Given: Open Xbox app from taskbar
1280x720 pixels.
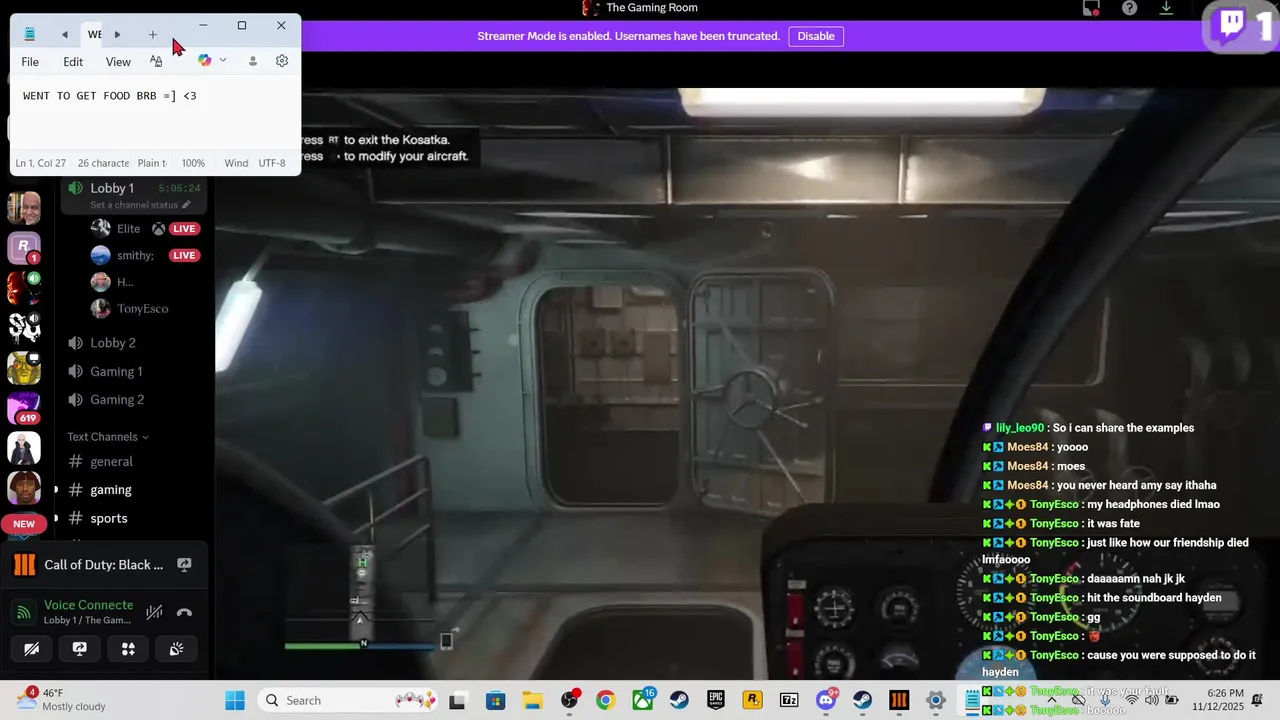Looking at the screenshot, I should click(x=642, y=700).
